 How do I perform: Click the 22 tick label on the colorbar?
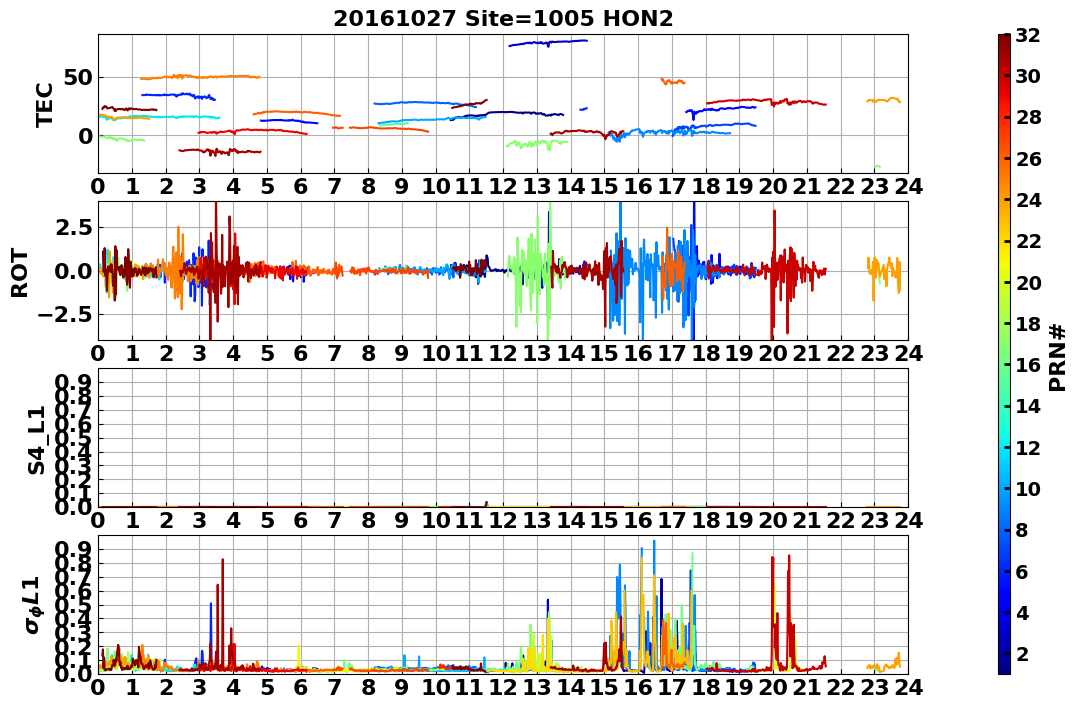click(1028, 241)
